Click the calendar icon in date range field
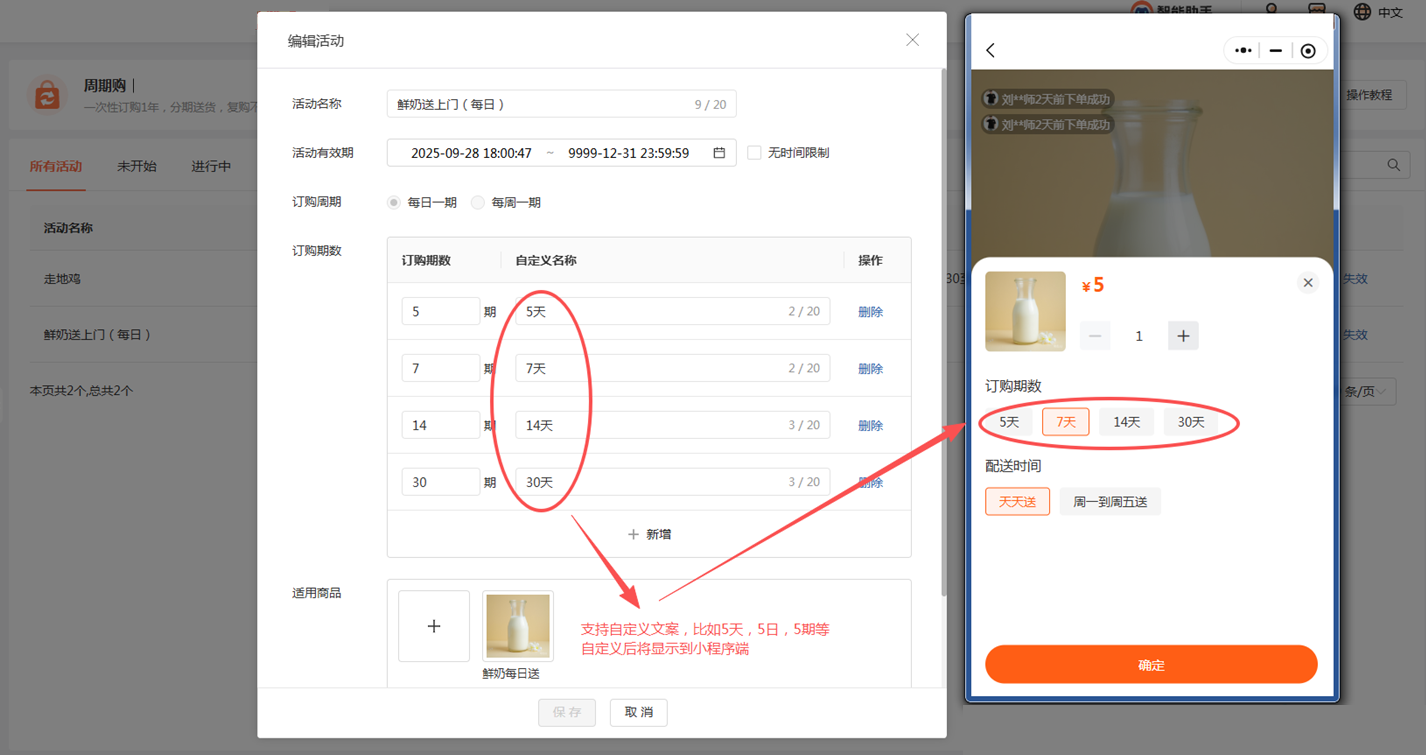Screen dimensions: 1426x755 click(718, 153)
